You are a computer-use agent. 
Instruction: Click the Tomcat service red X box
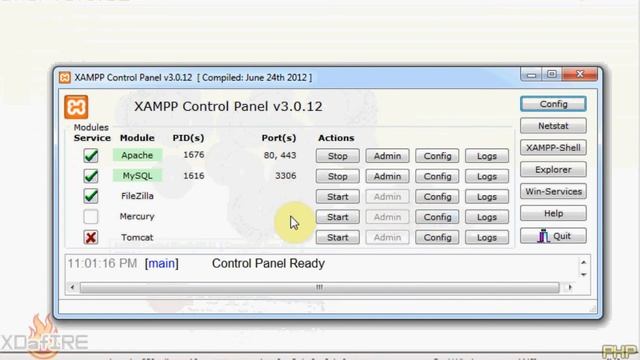pos(91,237)
